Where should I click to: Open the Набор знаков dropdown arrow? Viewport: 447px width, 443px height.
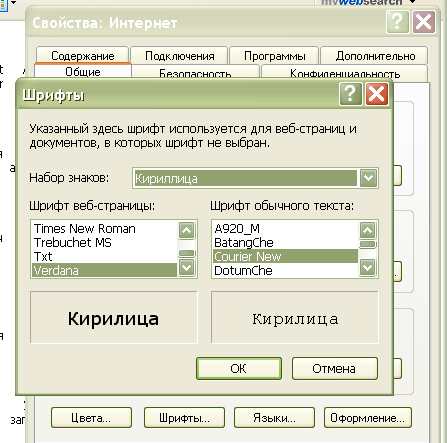368,178
